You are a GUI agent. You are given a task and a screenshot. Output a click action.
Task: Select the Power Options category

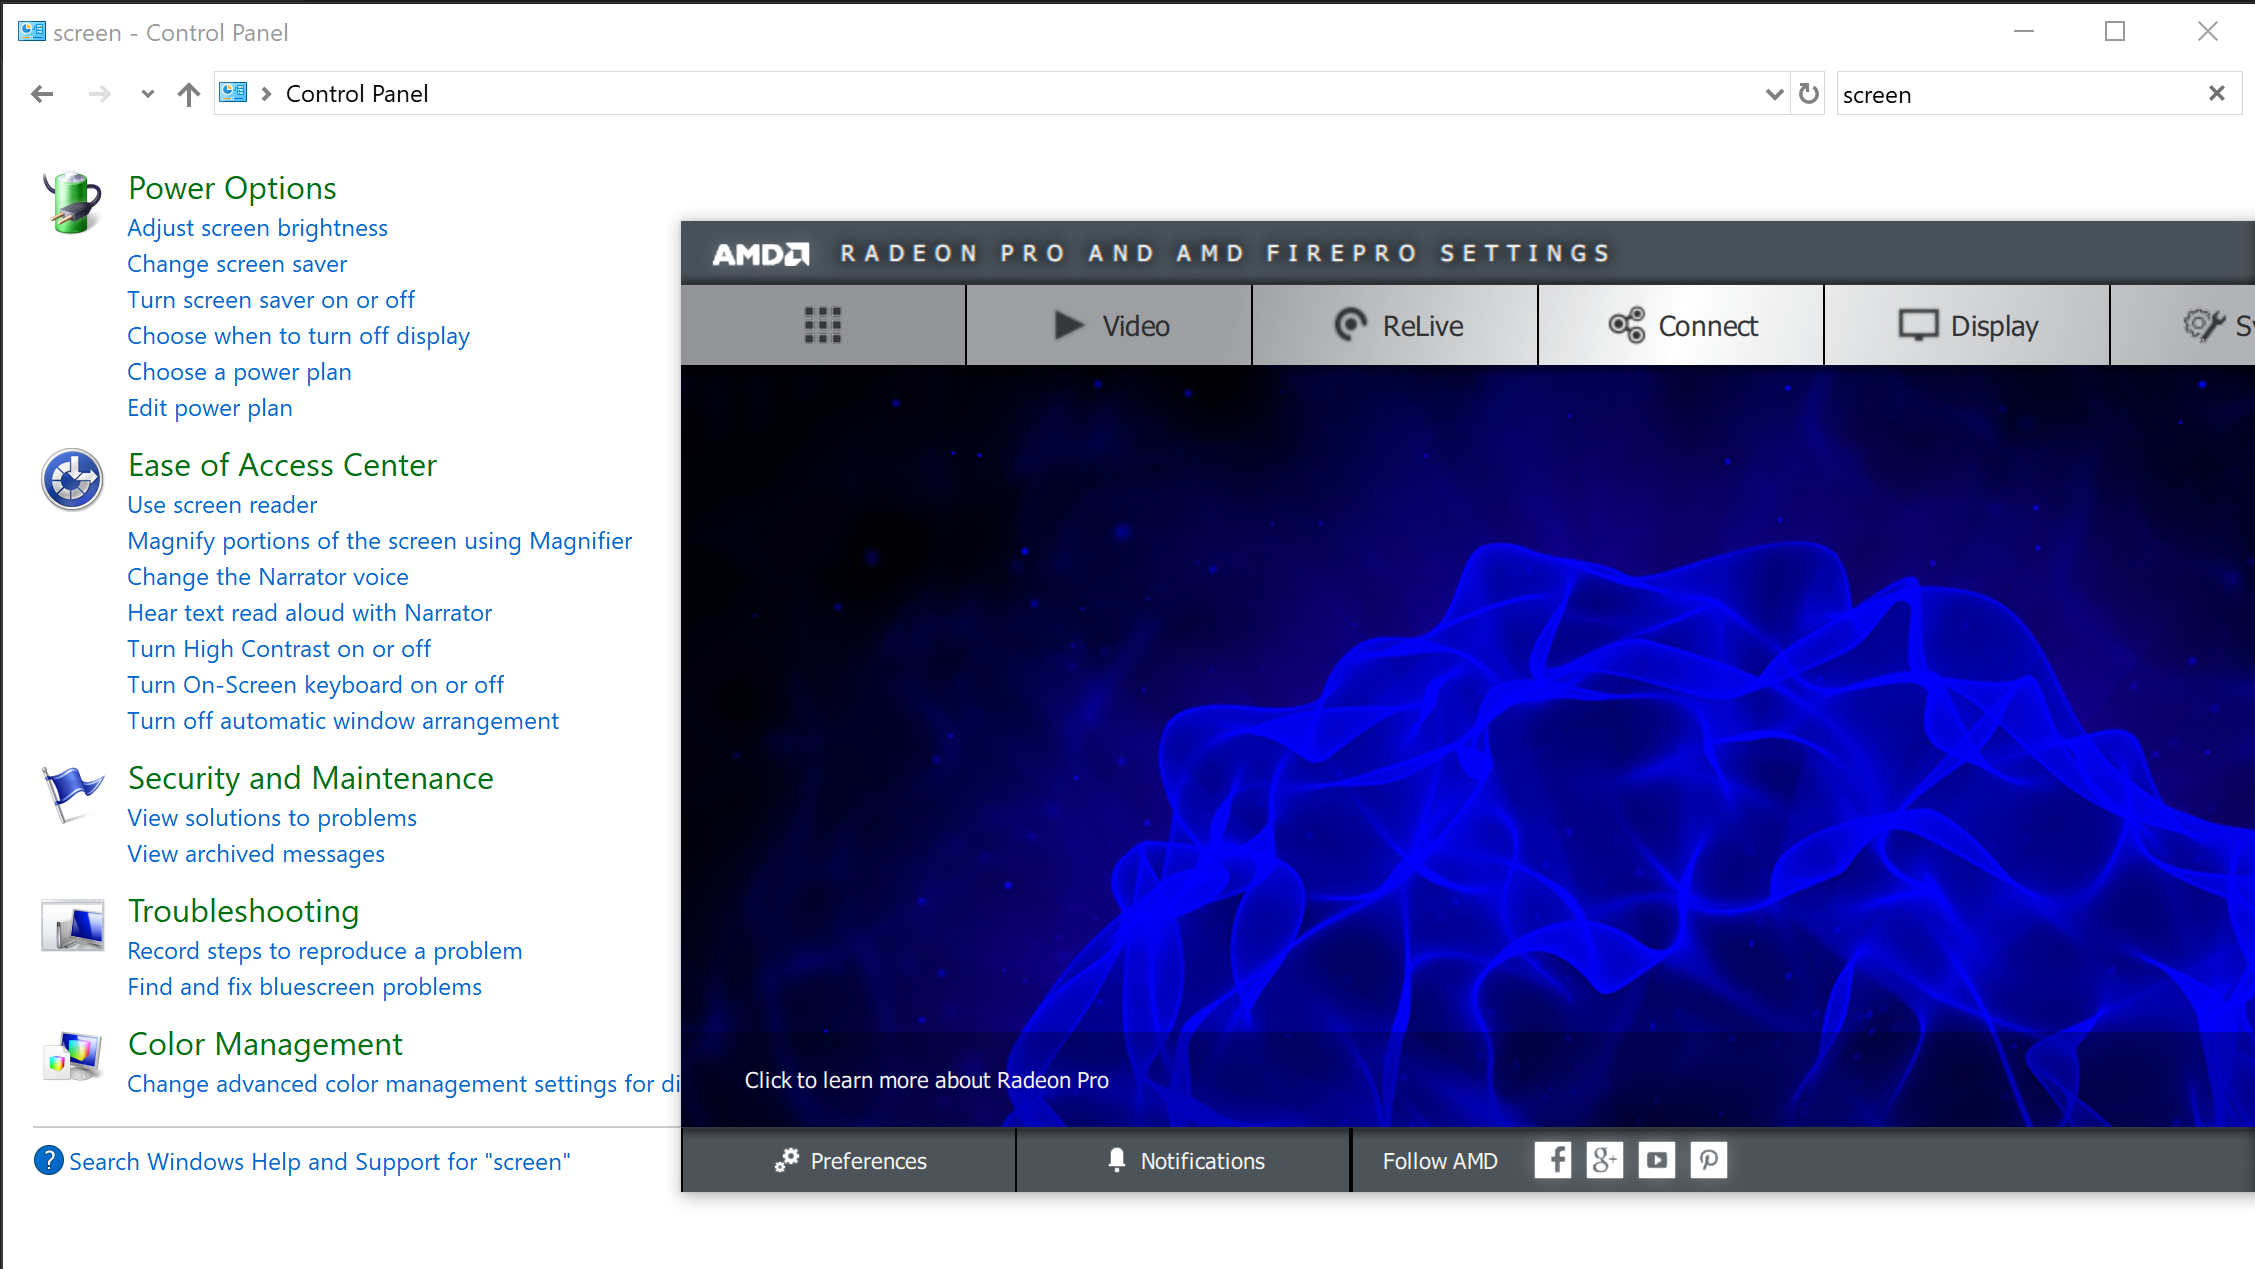click(231, 186)
